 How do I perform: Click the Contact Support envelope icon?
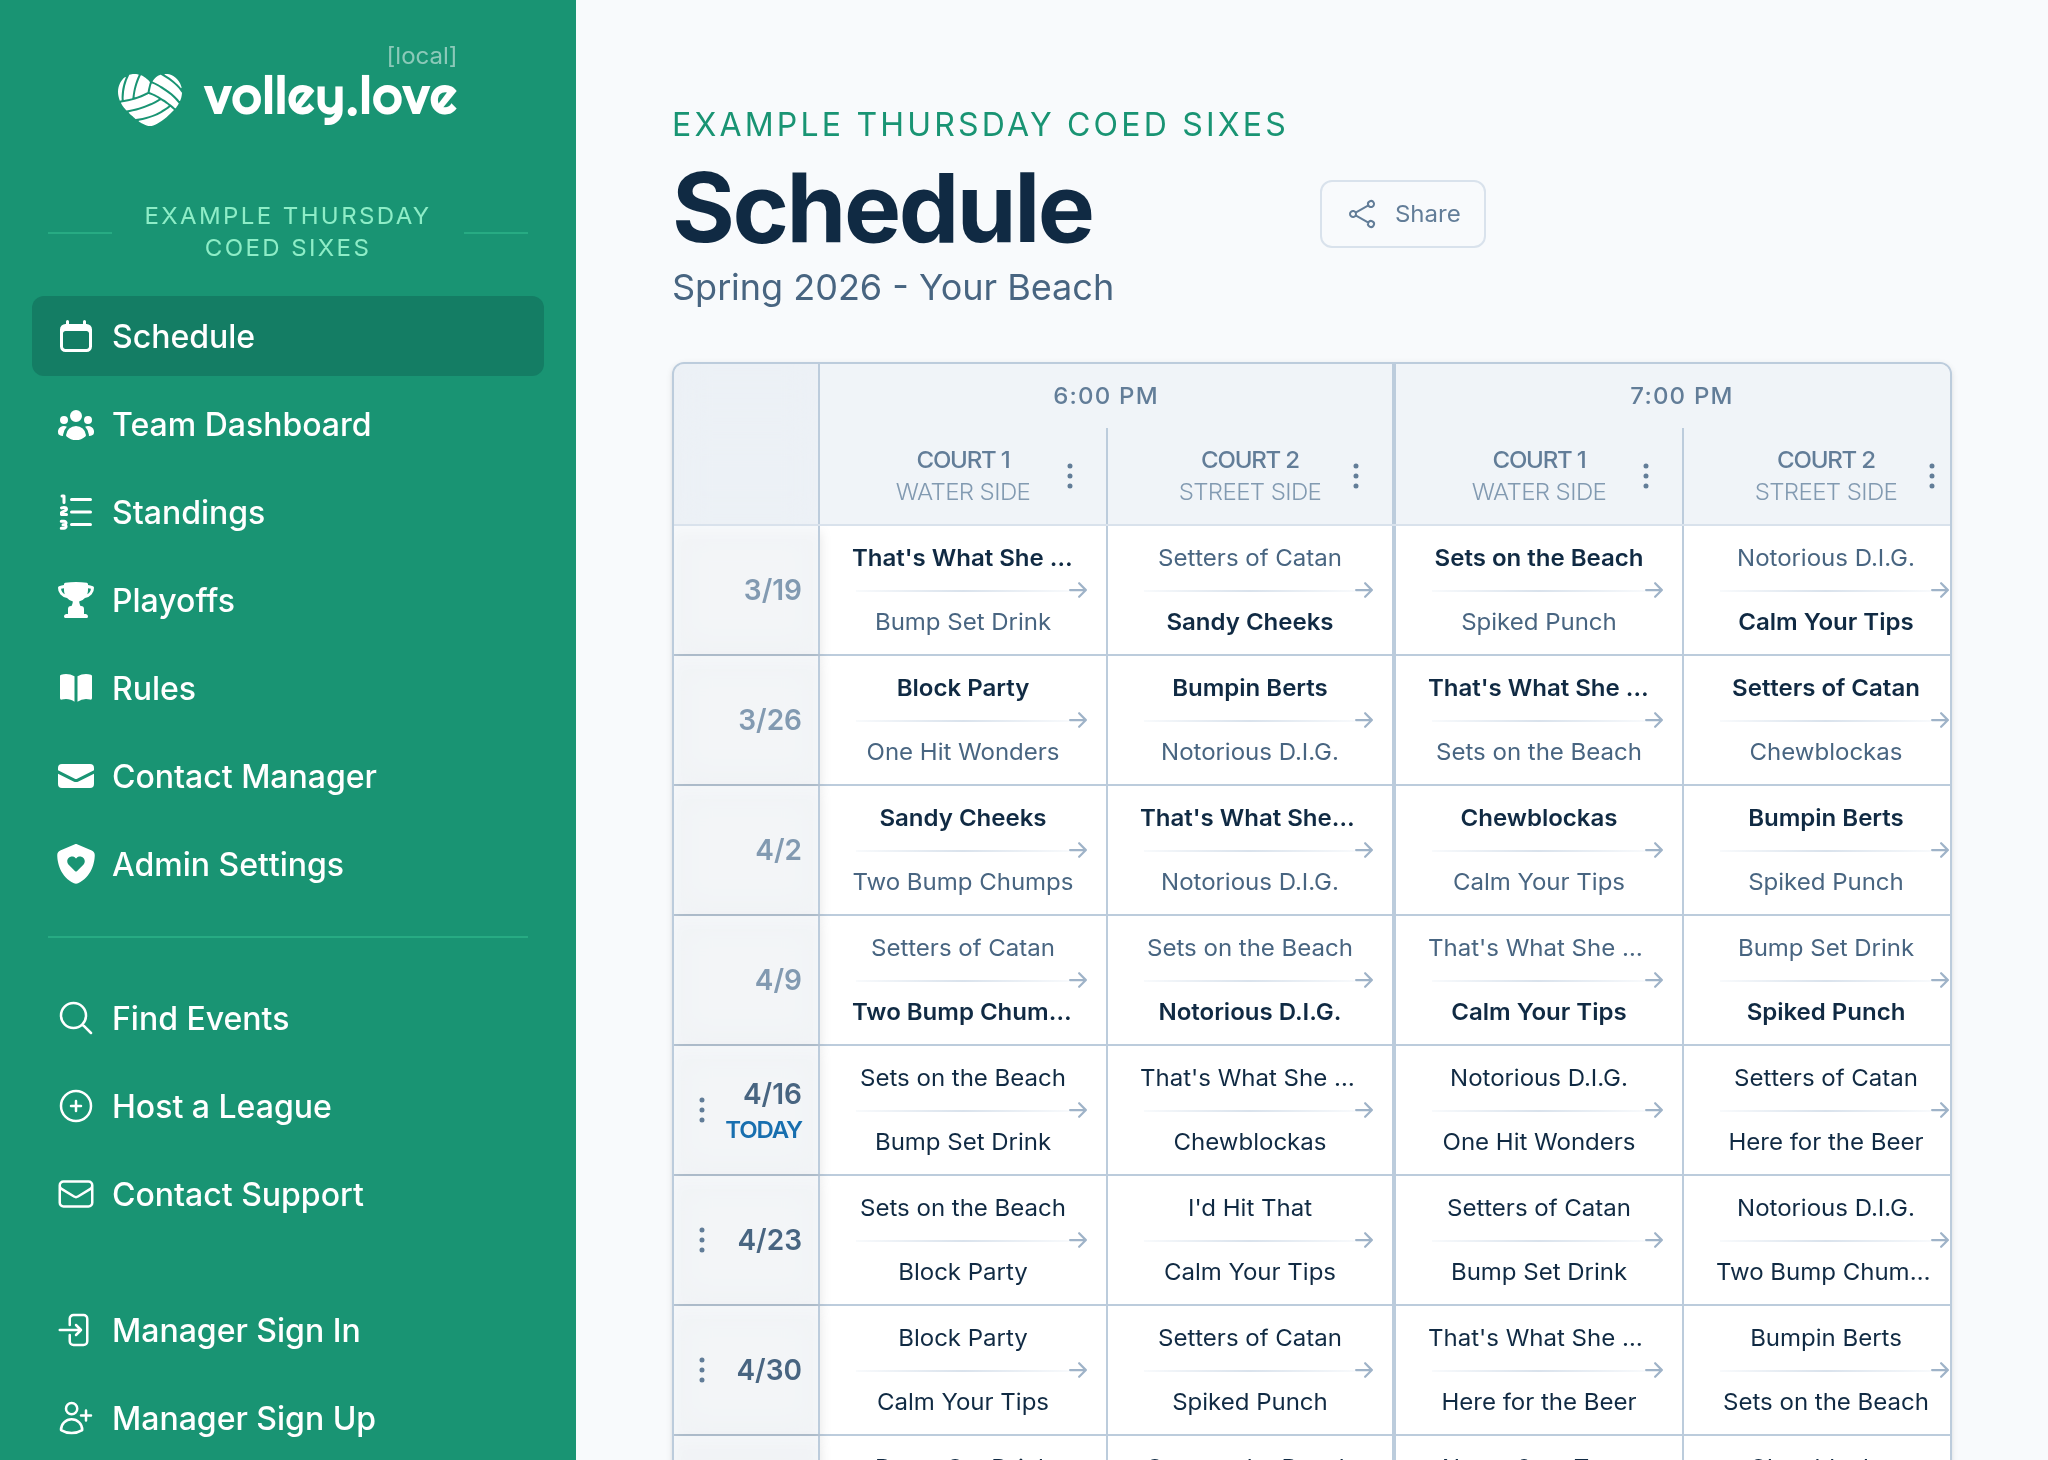point(76,1194)
